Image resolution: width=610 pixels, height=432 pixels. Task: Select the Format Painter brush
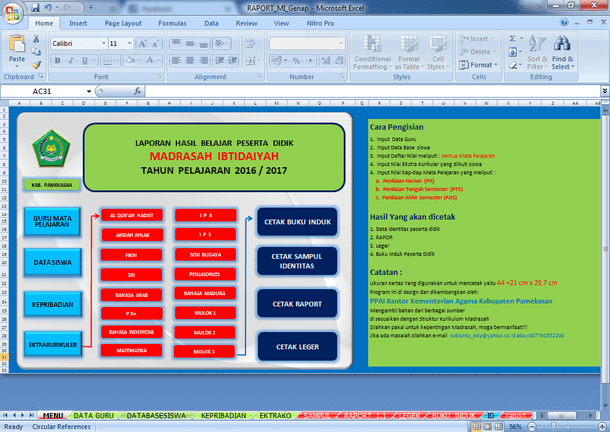[x=36, y=65]
